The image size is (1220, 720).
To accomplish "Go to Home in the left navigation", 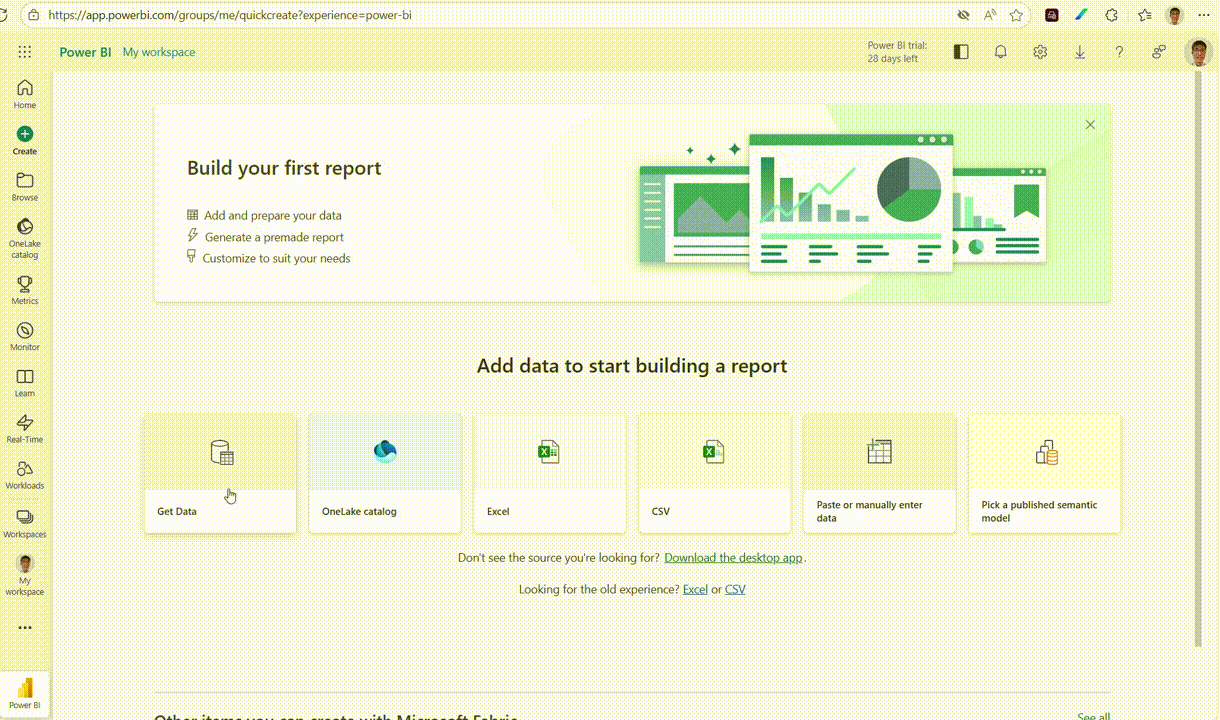I will click(25, 94).
